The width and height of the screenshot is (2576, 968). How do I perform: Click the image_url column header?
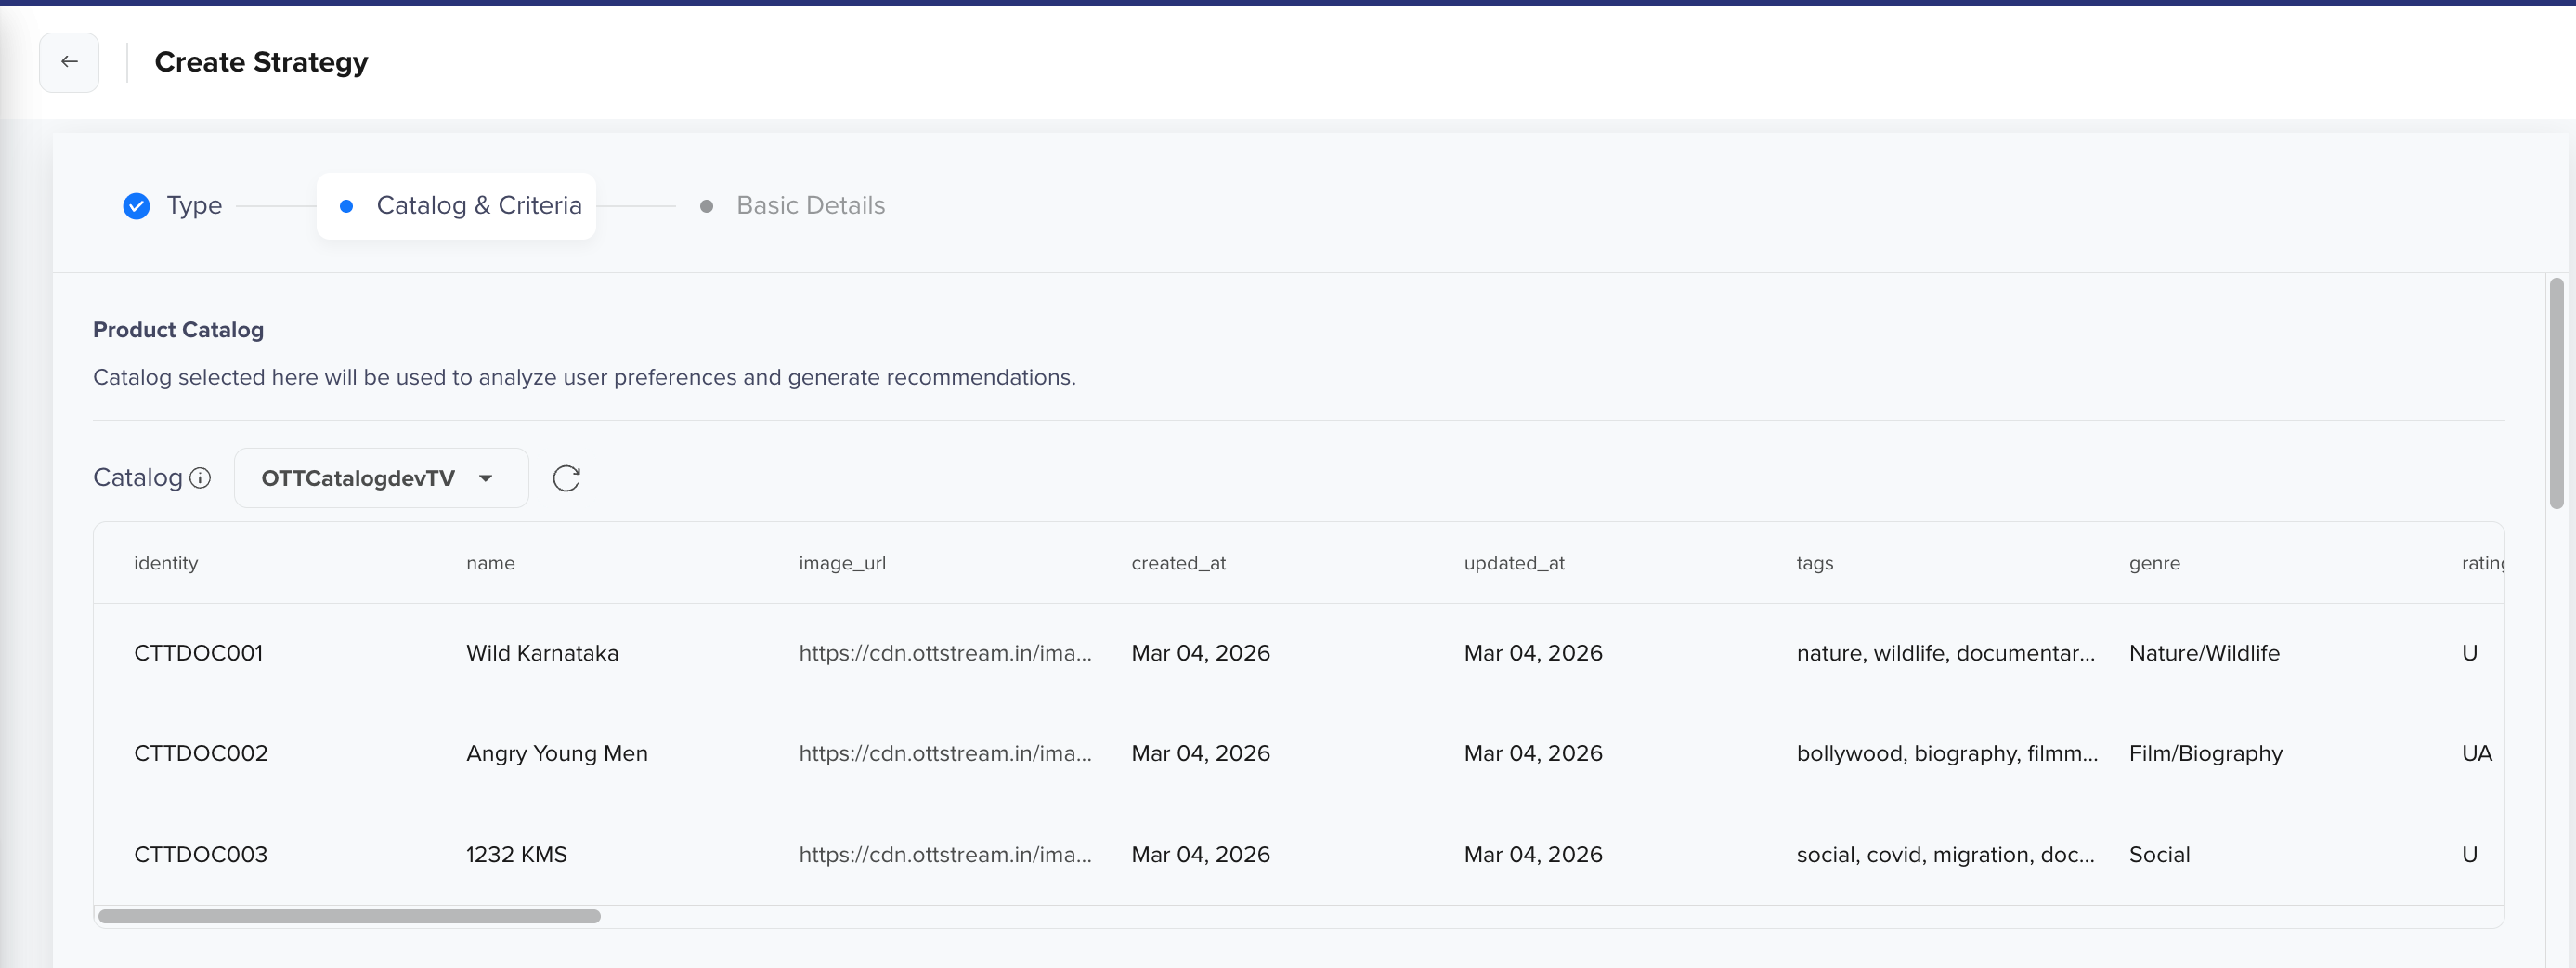[x=842, y=563]
